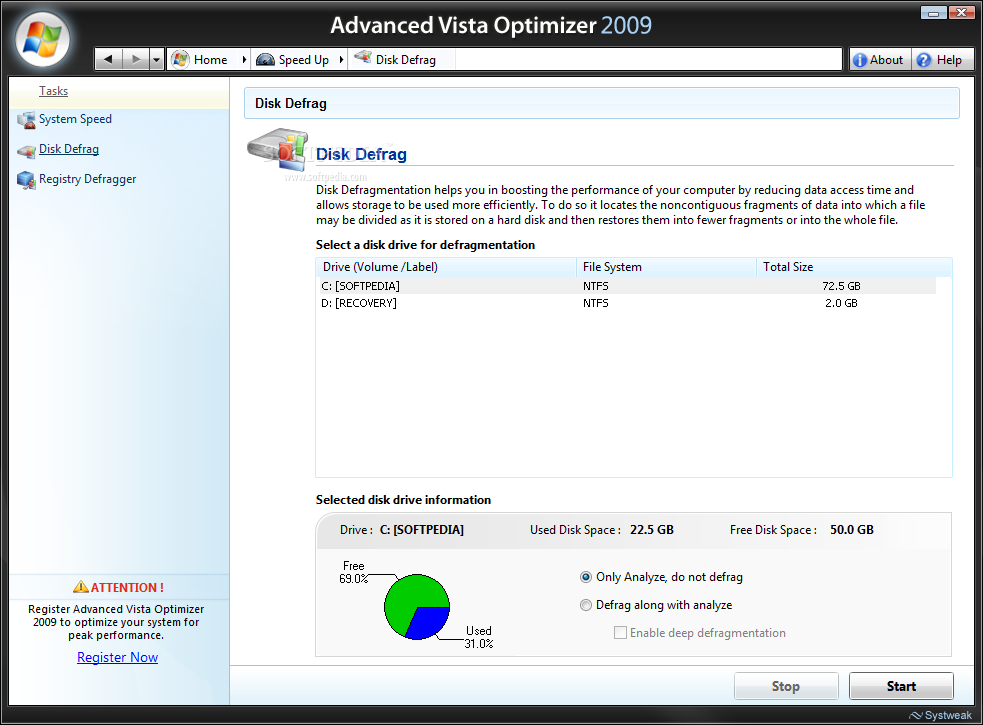The height and width of the screenshot is (725, 983).
Task: Sort by Drive (Volume /Label) column
Action: (x=446, y=267)
